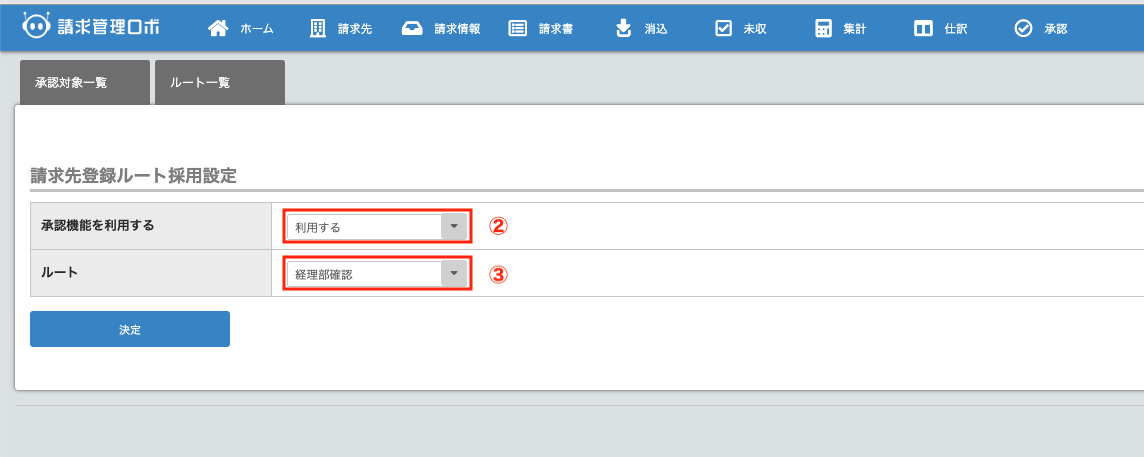Open the 請求情報 menu label
The image size is (1144, 457).
(457, 29)
